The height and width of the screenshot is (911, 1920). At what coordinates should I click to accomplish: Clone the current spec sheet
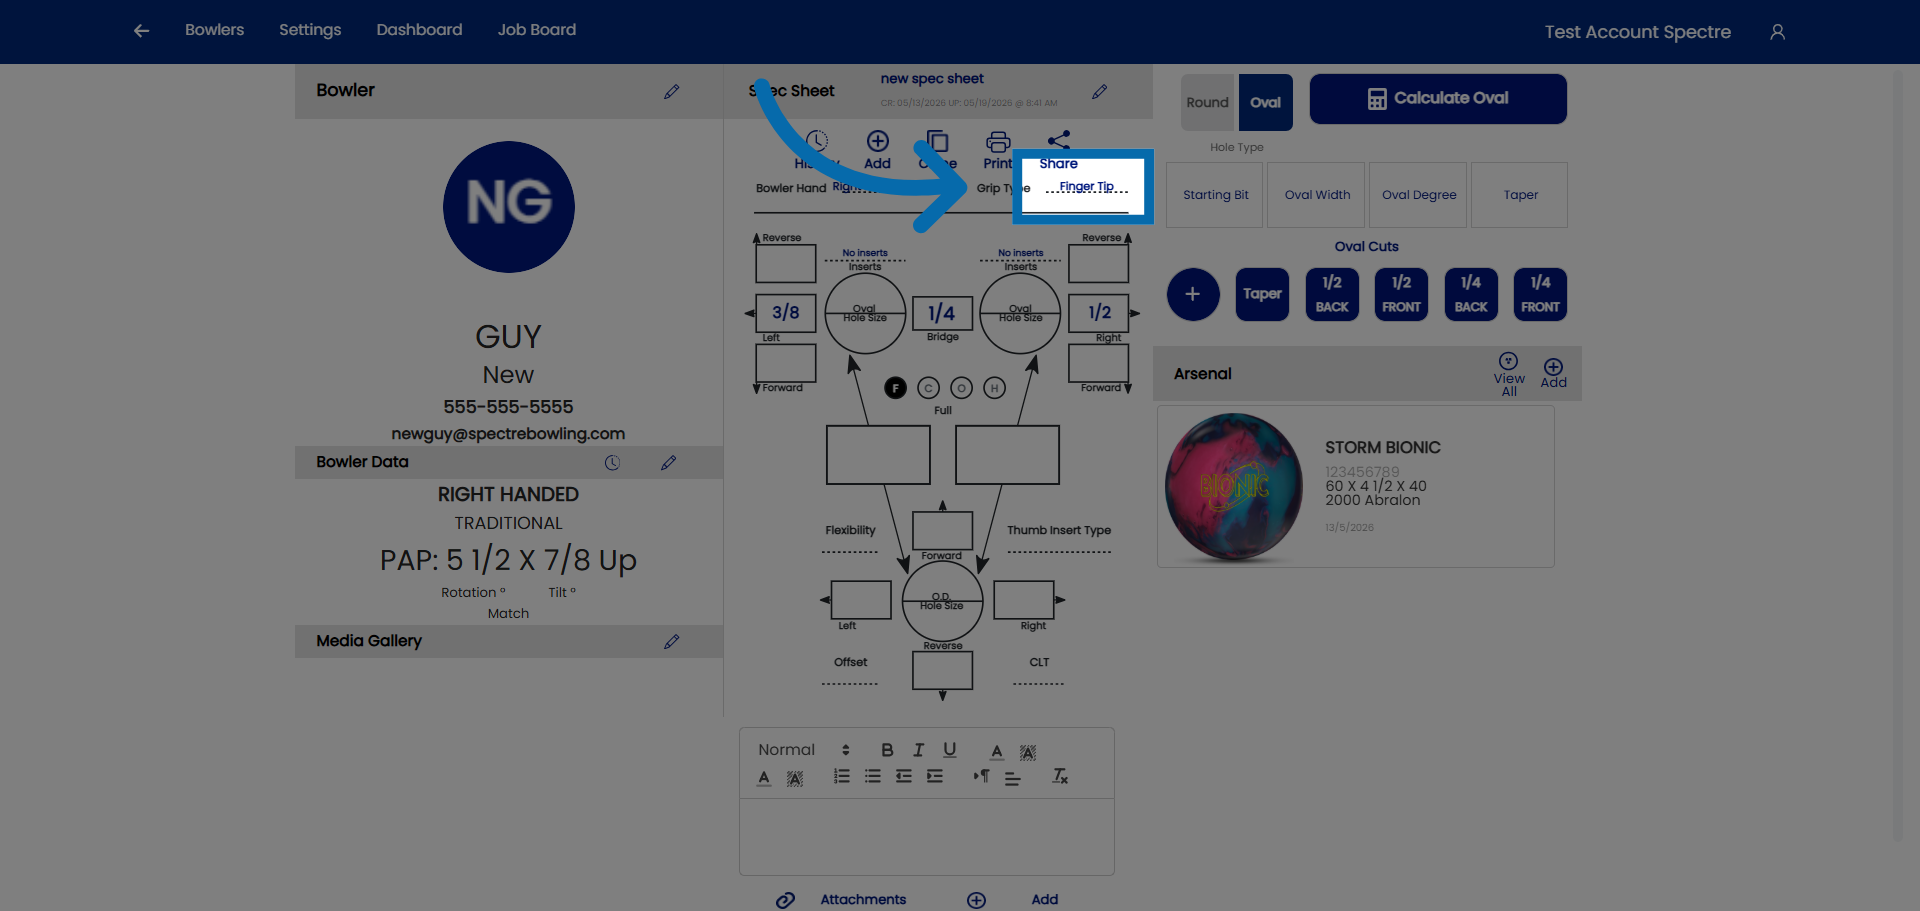[x=938, y=141]
